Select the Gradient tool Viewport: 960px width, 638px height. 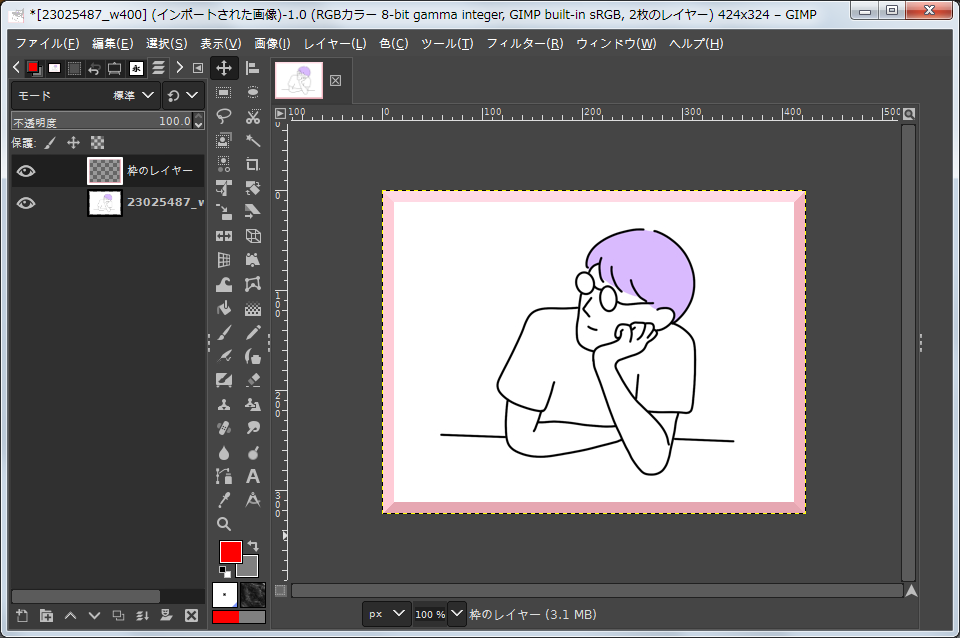click(x=252, y=308)
